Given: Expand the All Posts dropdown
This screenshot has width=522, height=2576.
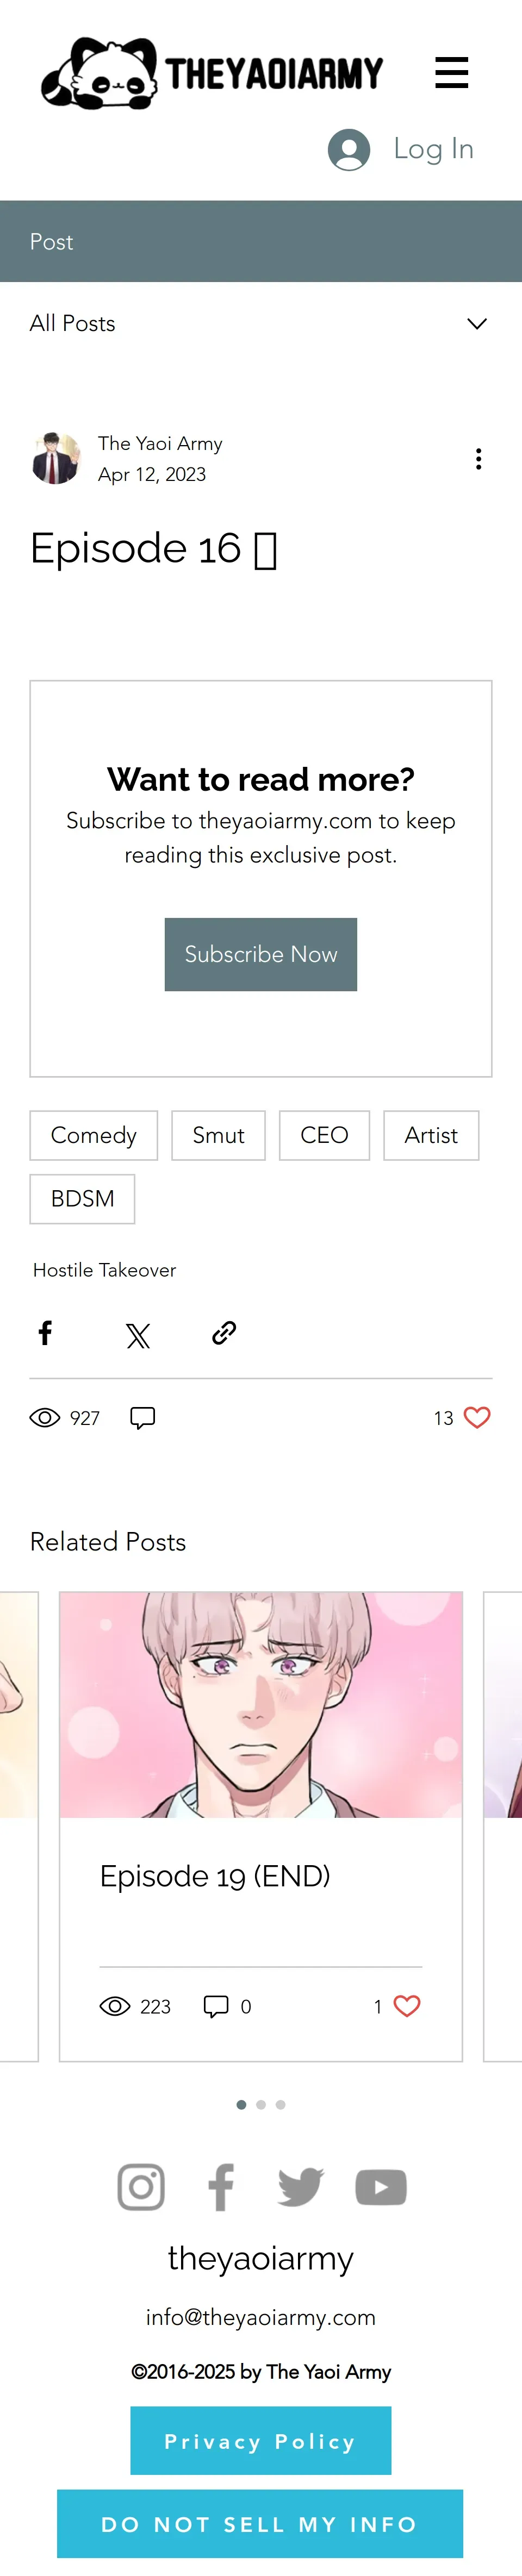Looking at the screenshot, I should click(477, 323).
